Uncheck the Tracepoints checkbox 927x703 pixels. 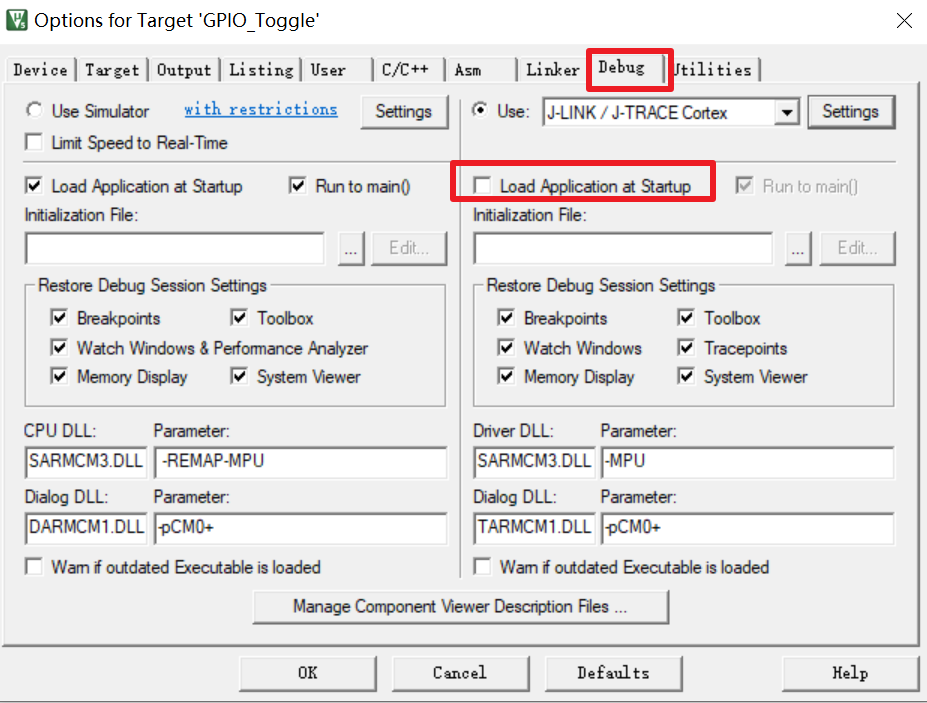(686, 347)
